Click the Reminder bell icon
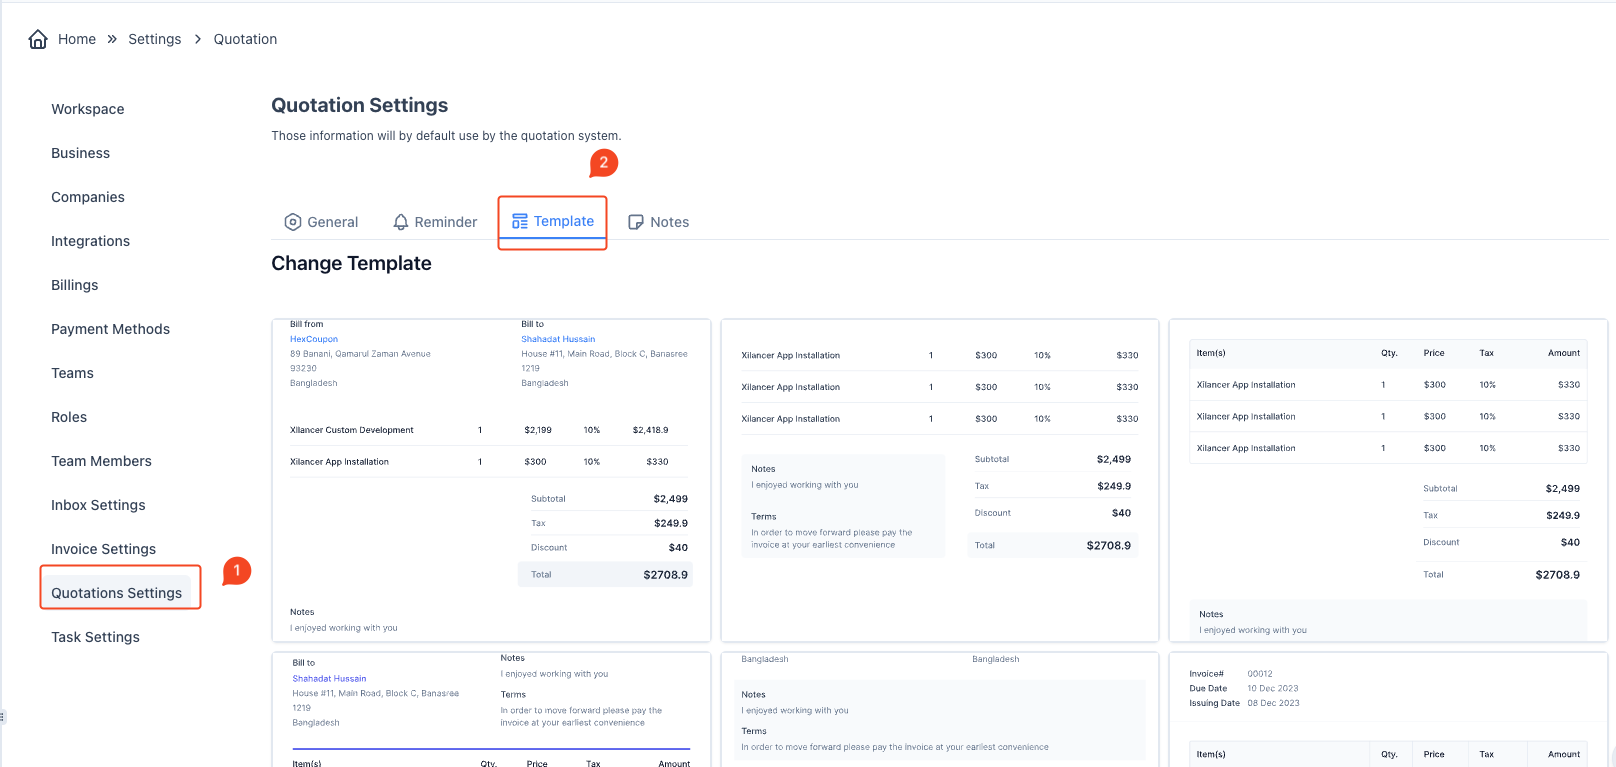The image size is (1616, 767). (x=401, y=222)
